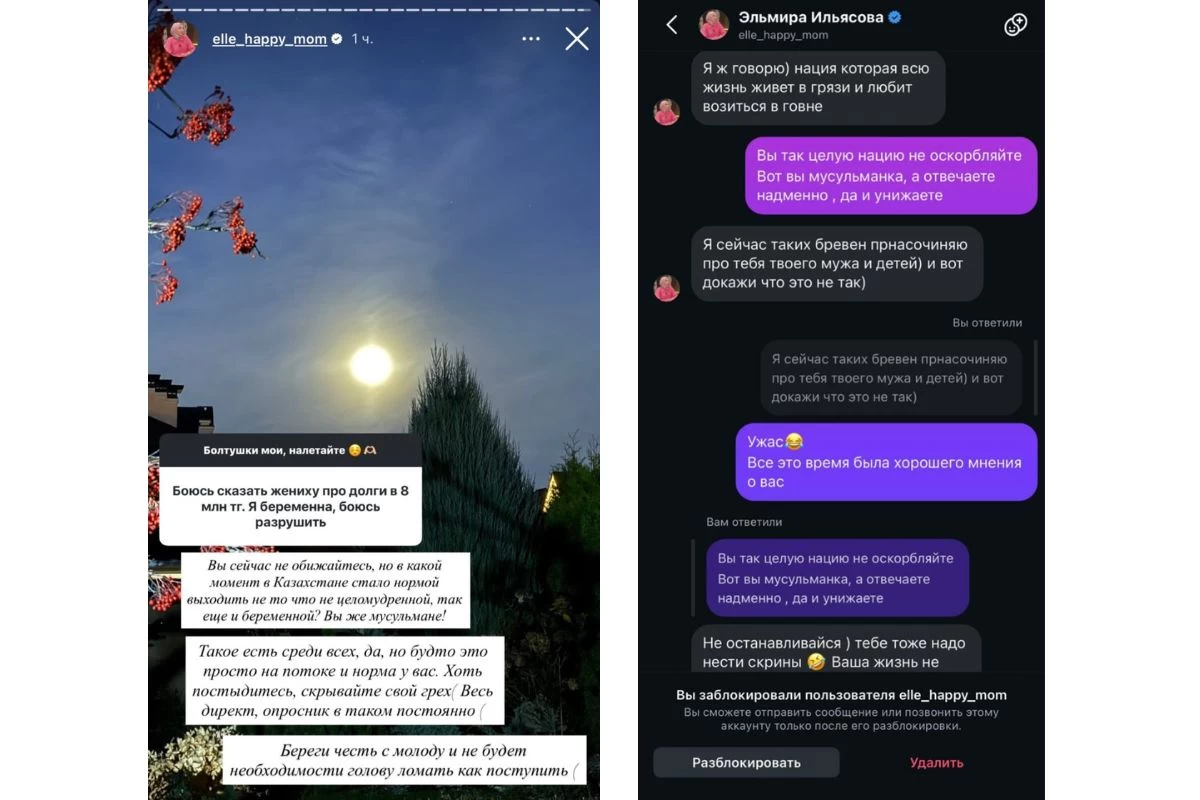1200x800 pixels.
Task: Tap the elle_happy_mom story profile picture
Action: 181,38
